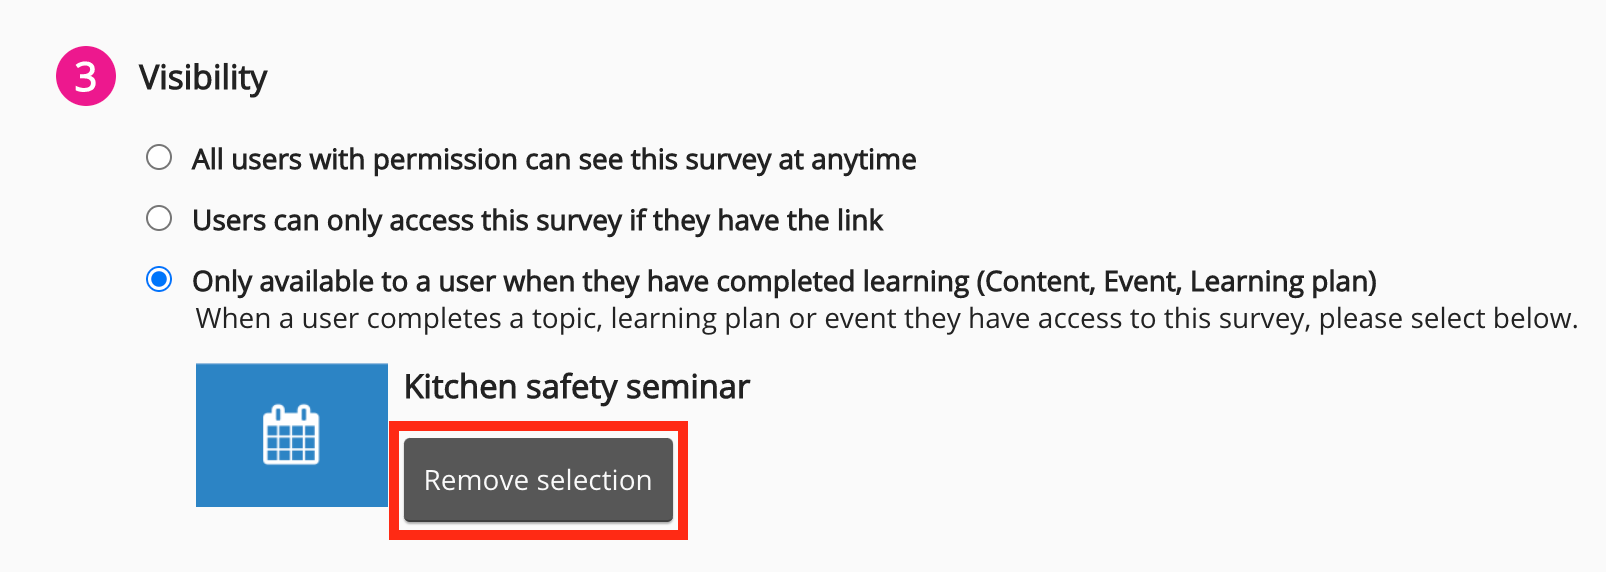Select the "All users with permission" radio button
This screenshot has width=1606, height=572.
click(159, 158)
